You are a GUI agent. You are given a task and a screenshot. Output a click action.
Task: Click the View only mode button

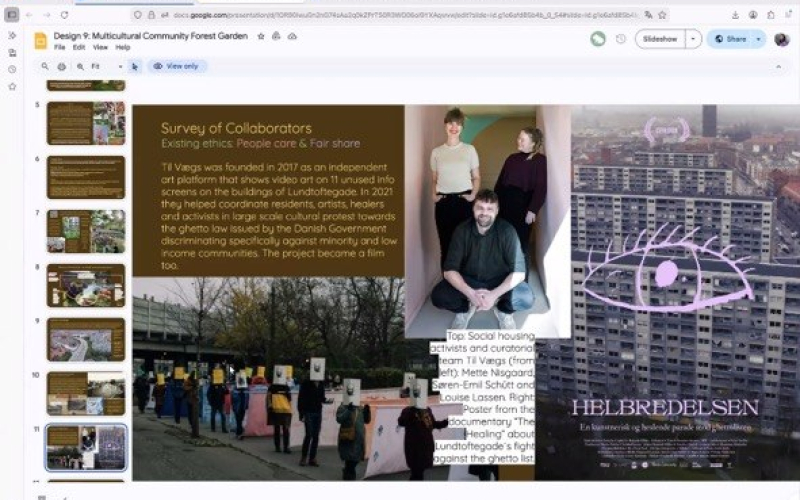pos(177,66)
